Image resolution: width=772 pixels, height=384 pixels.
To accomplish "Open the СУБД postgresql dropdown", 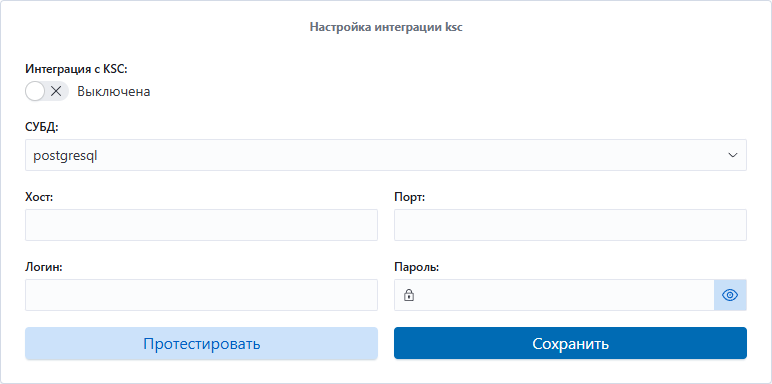I will (386, 155).
